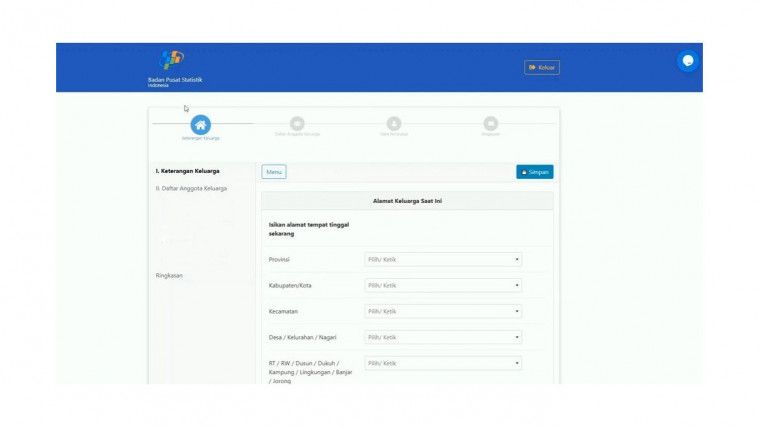Go to the Daftar Anggota Keluarga step icon
Image resolution: width=759 pixels, height=427 pixels.
[x=297, y=123]
